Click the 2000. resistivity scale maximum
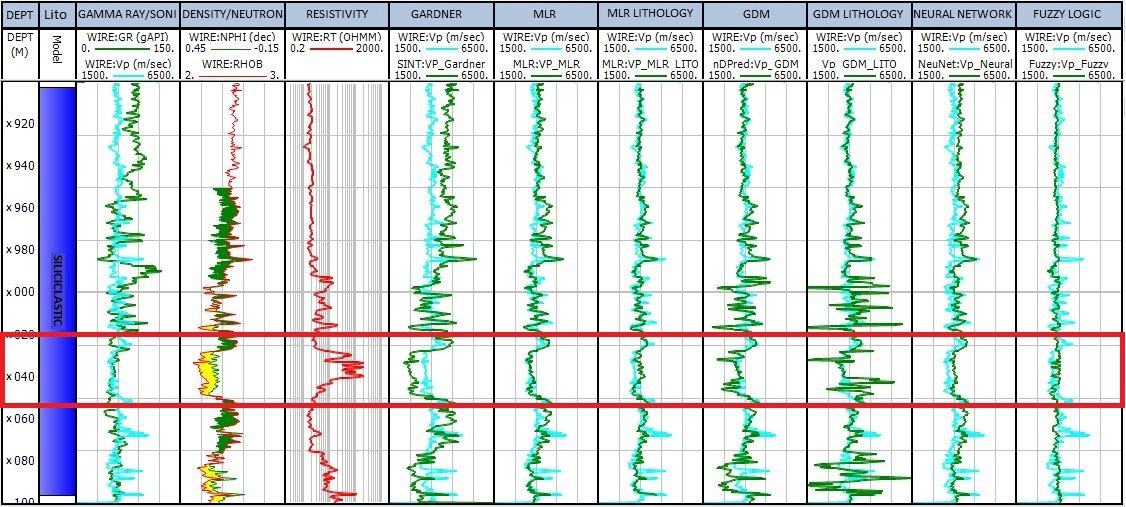 pyautogui.click(x=371, y=48)
